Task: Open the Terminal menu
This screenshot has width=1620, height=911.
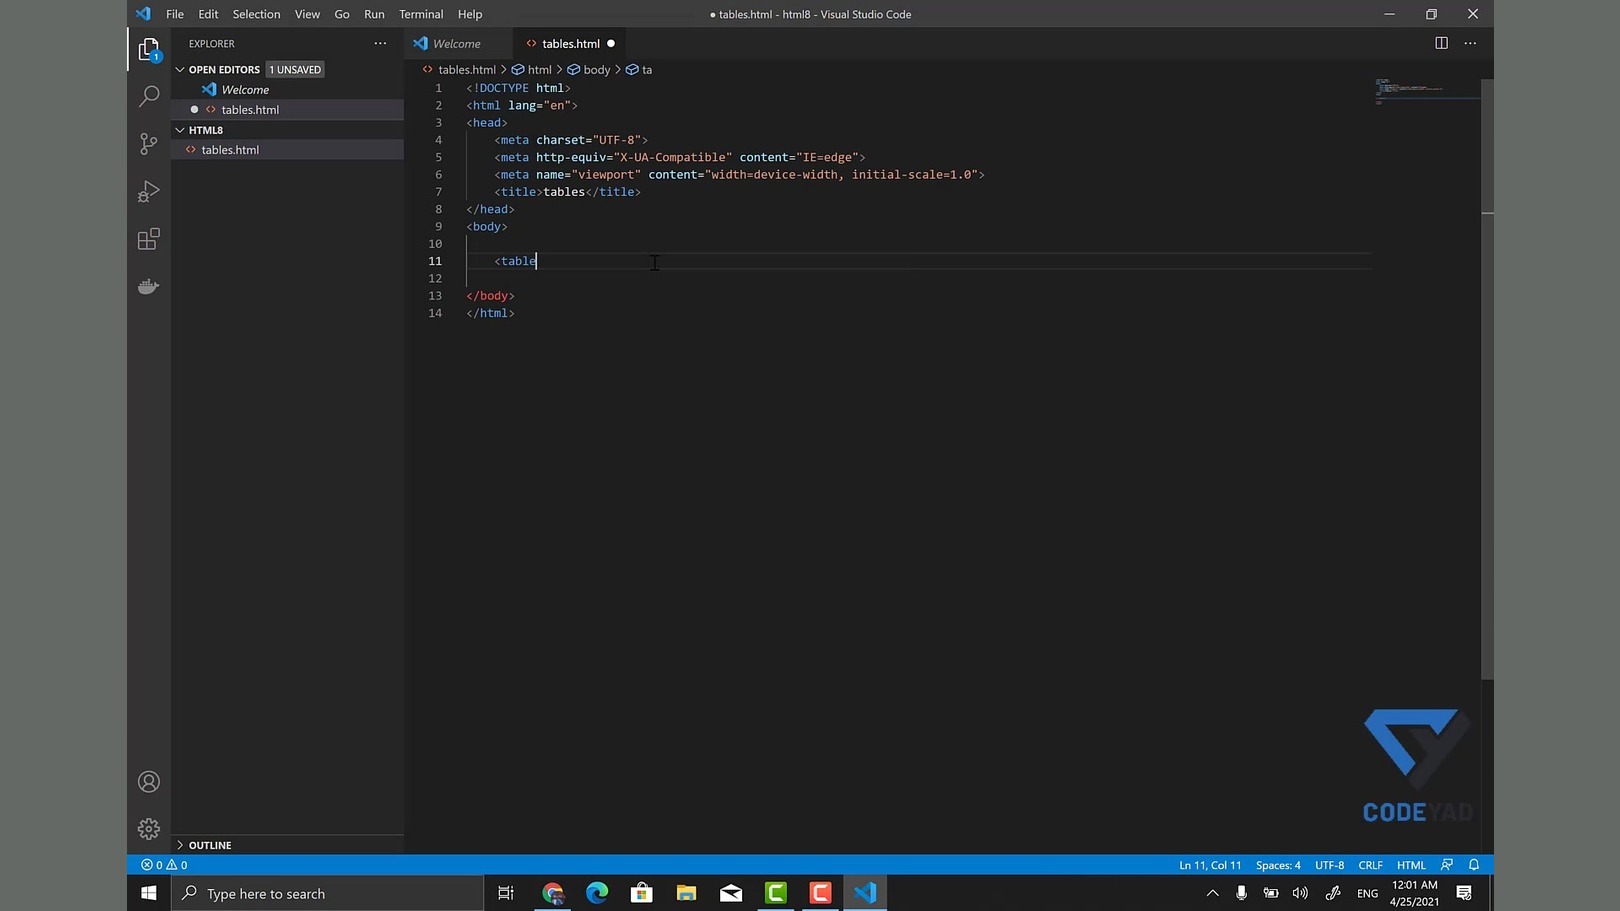Action: pos(420,14)
